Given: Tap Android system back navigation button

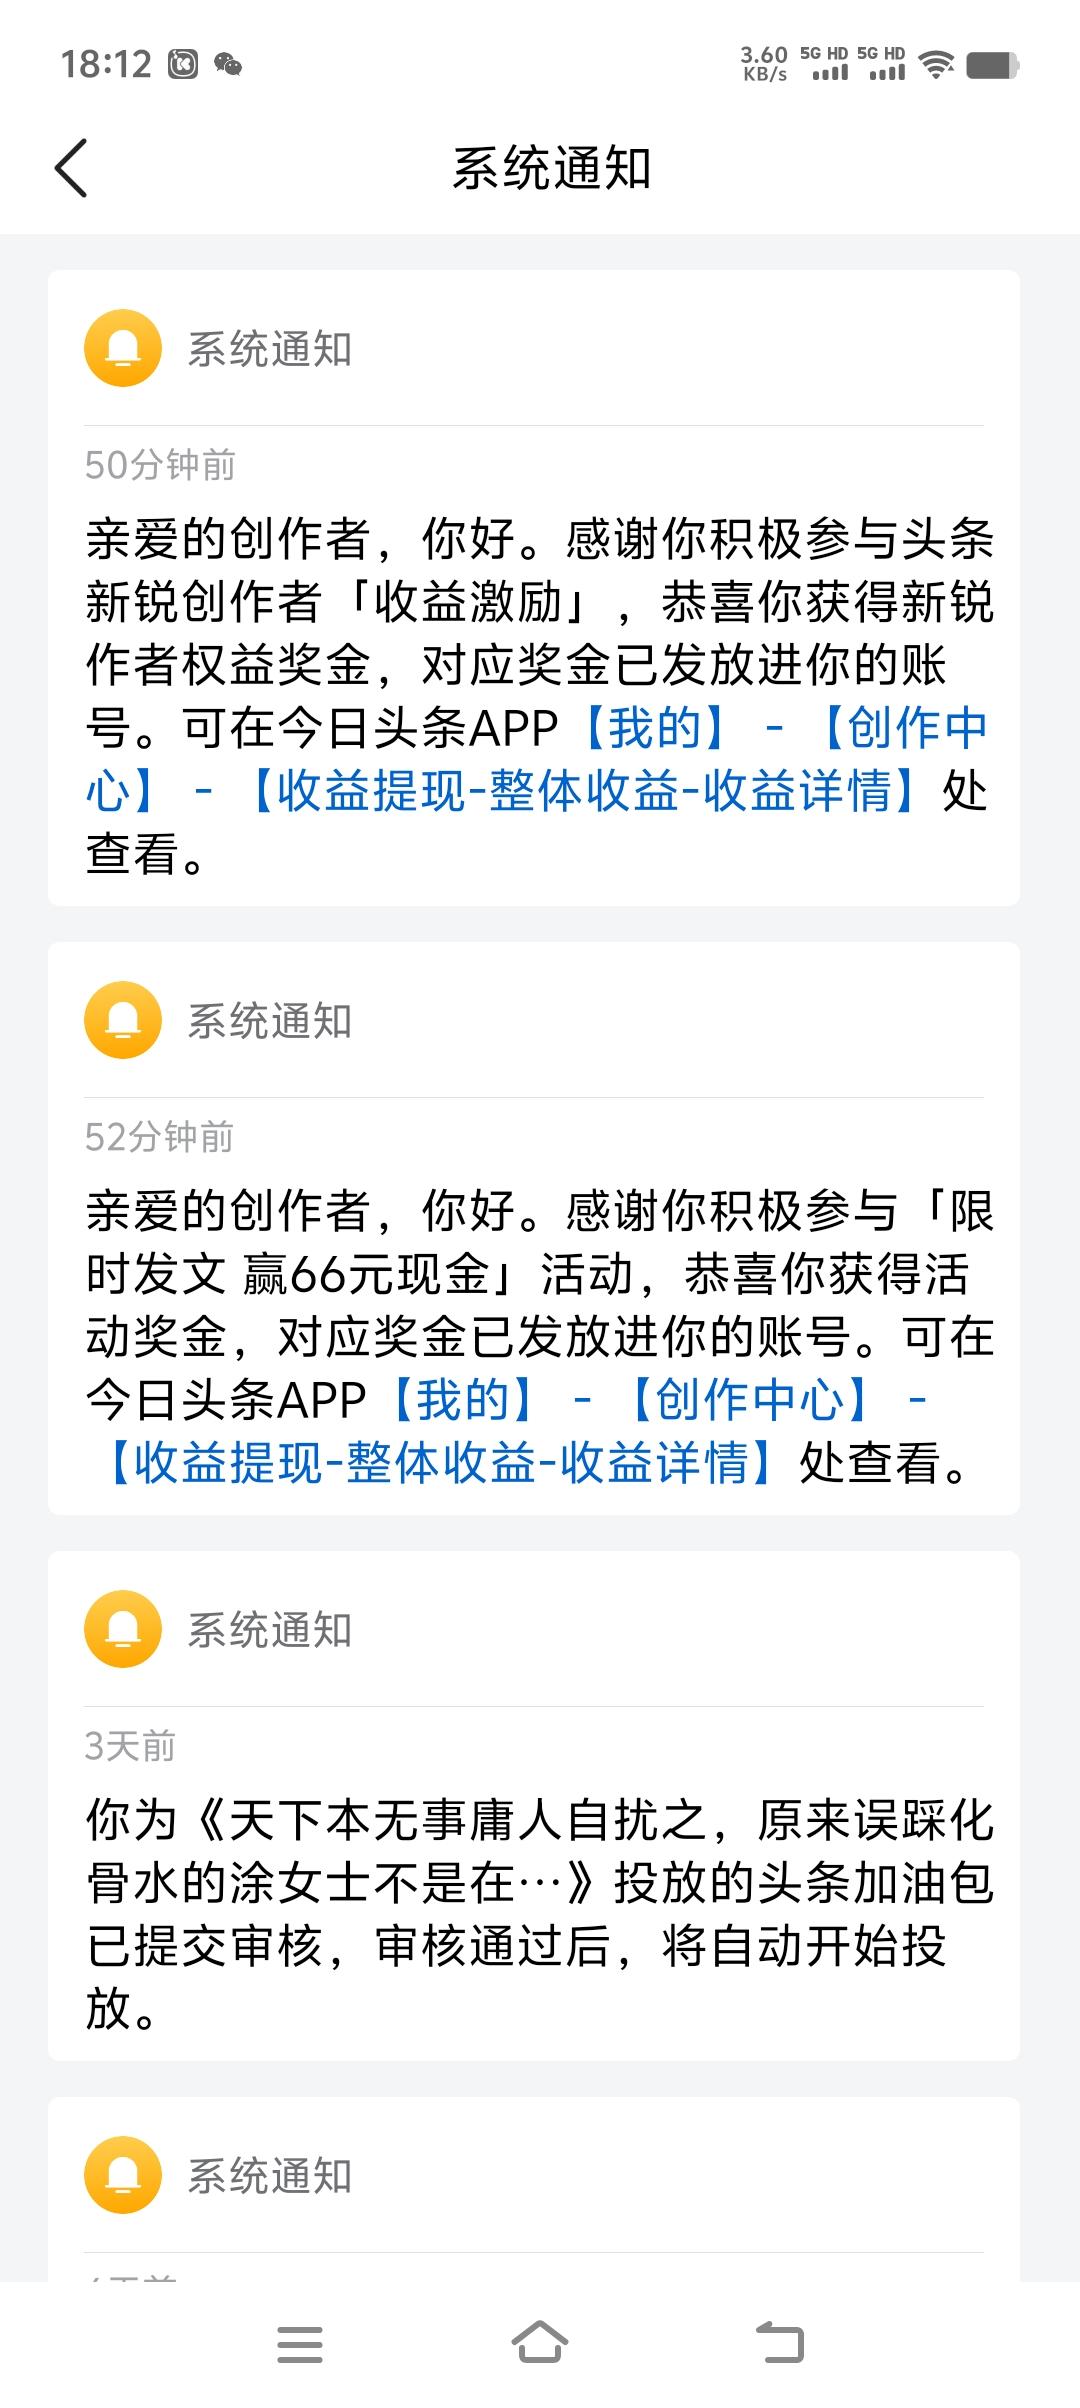Looking at the screenshot, I should point(780,2343).
